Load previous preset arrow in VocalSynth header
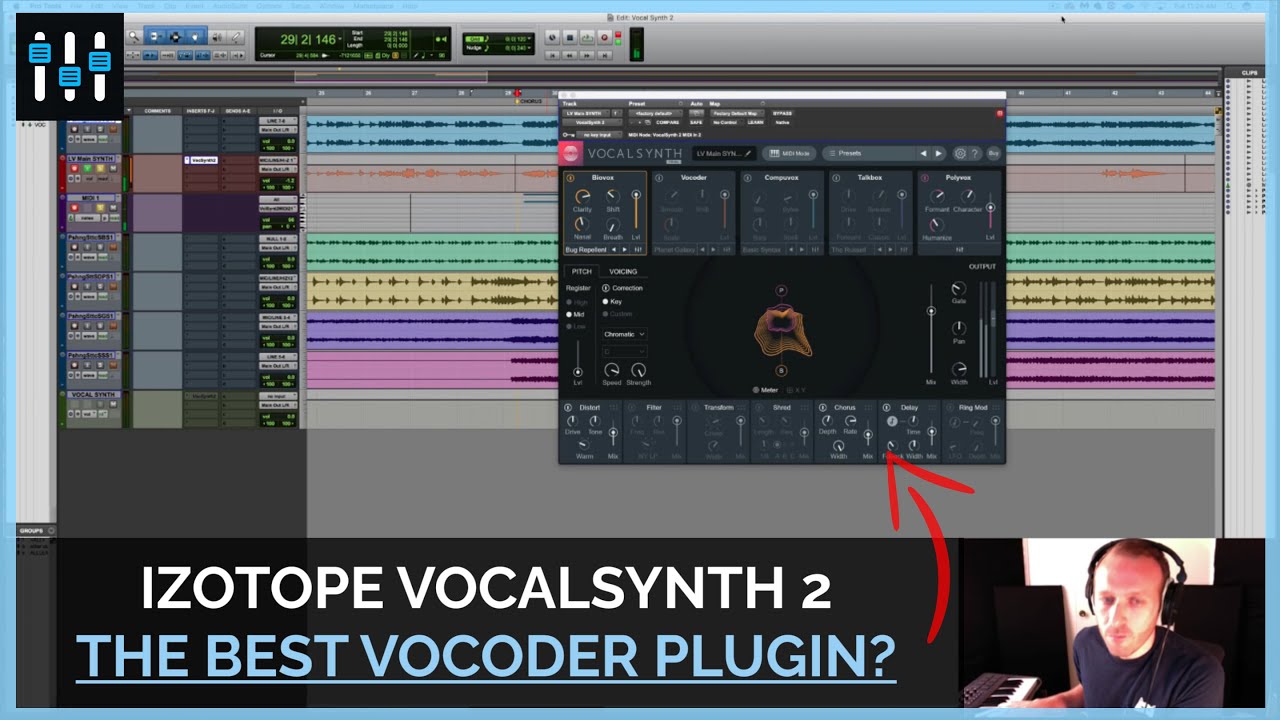 click(x=923, y=154)
